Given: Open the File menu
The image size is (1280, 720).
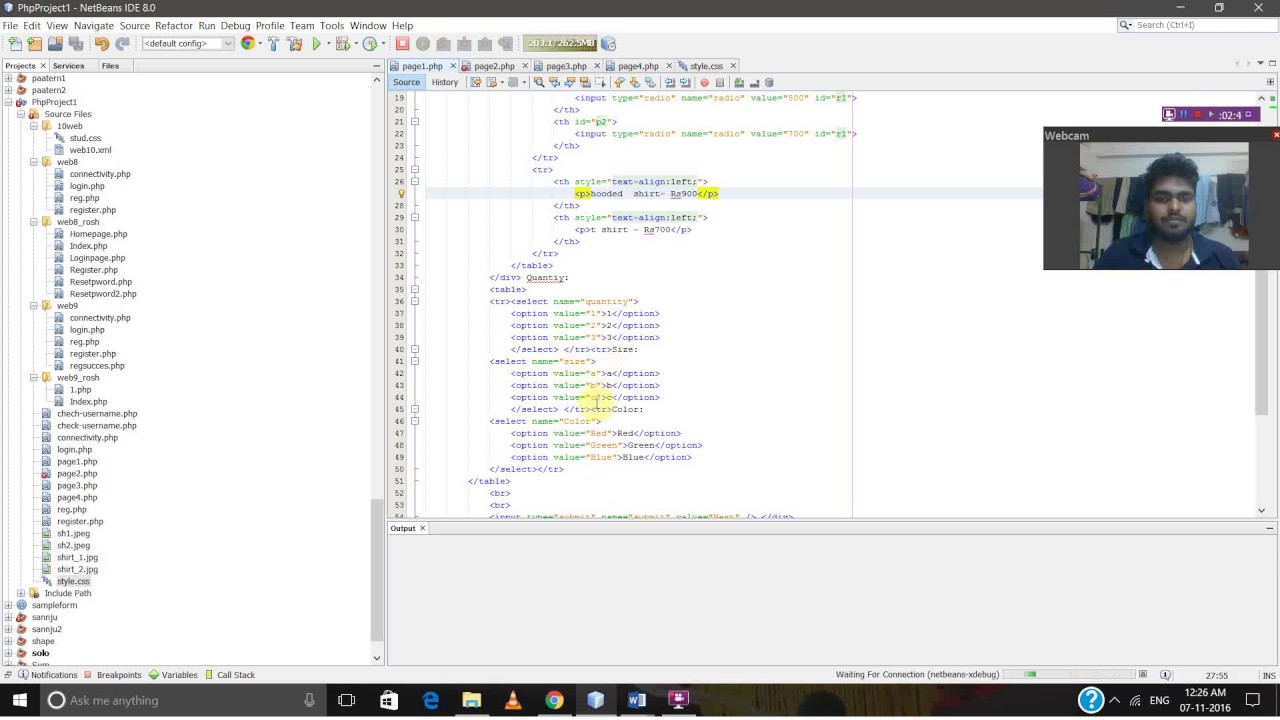Looking at the screenshot, I should click(10, 25).
